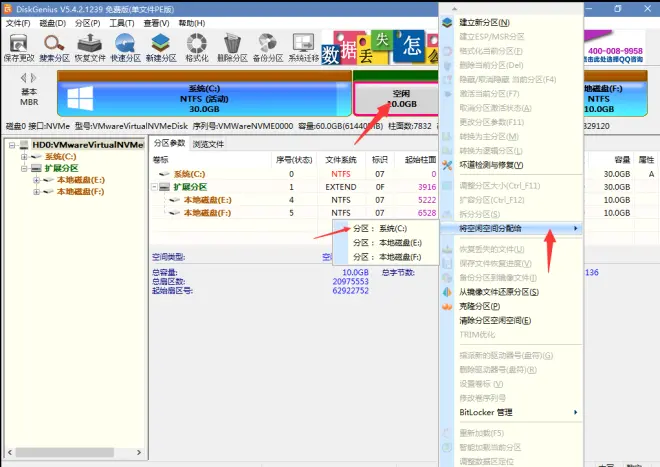660x467 pixels.
Task: Collapse 扩展分区 row in partition table
Action: [x=154, y=187]
